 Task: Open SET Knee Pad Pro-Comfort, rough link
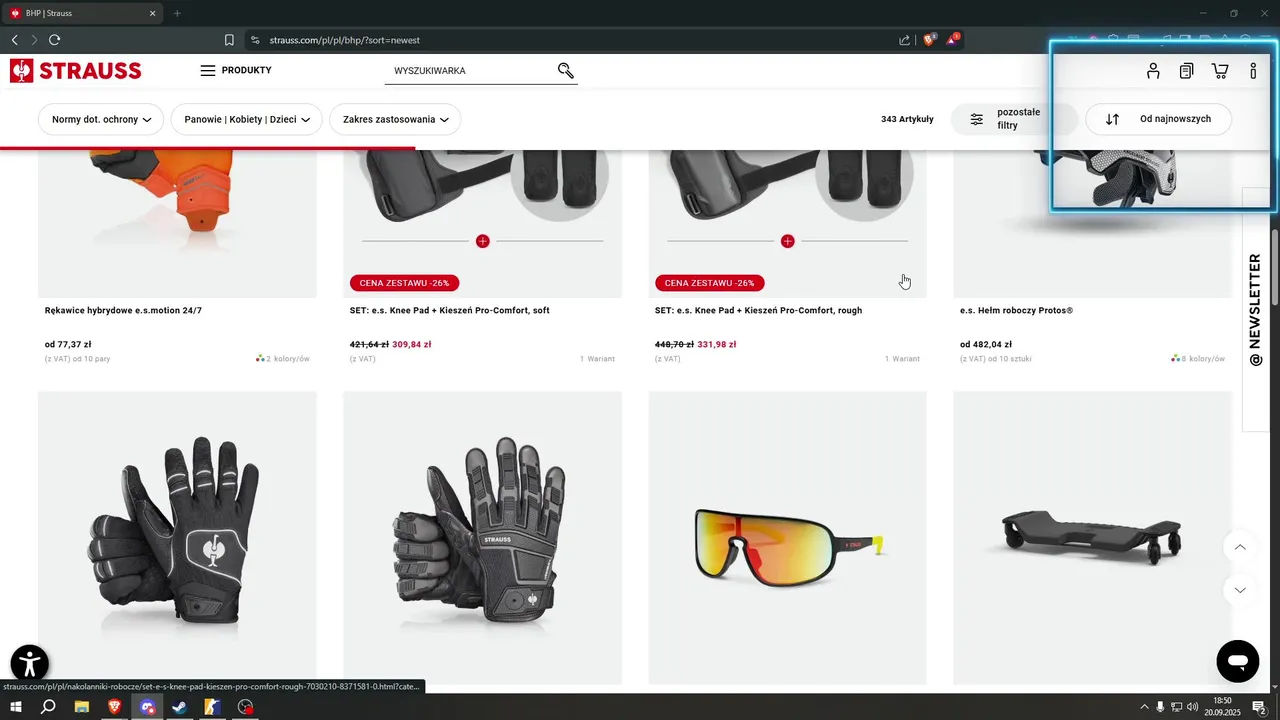758,310
